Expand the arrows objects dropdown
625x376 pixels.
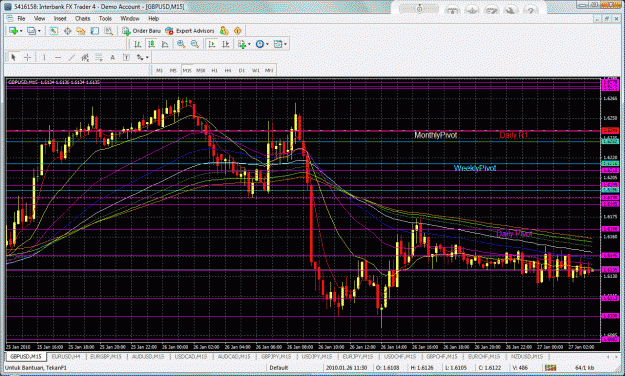pyautogui.click(x=147, y=57)
